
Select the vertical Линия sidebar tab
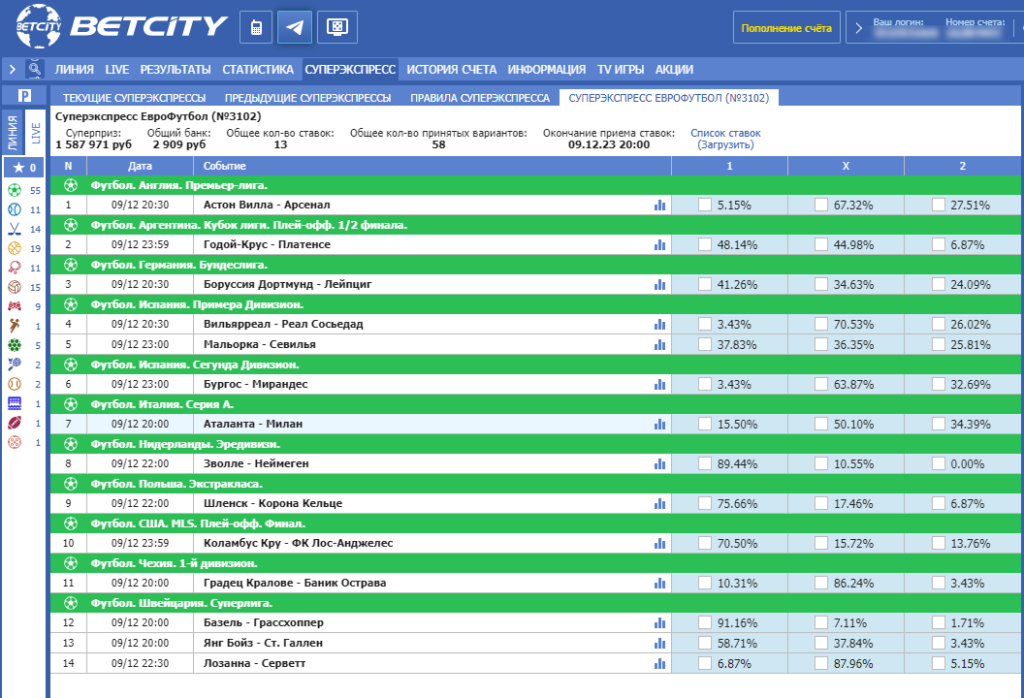pos(13,133)
